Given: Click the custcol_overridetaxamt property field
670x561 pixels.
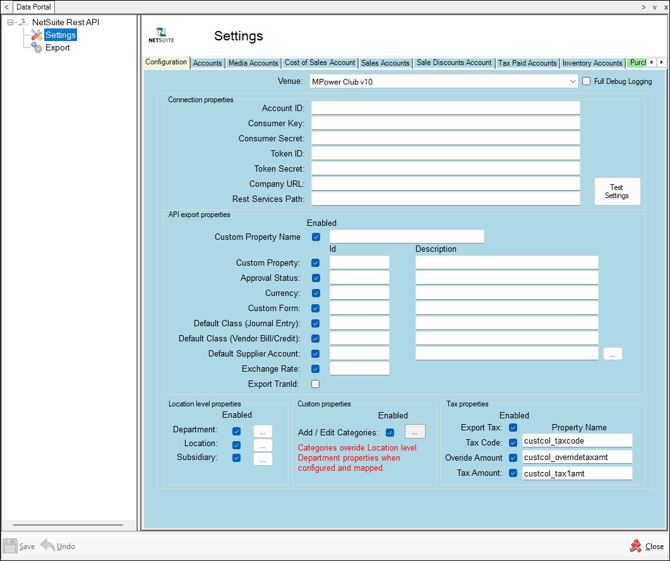Looking at the screenshot, I should pyautogui.click(x=577, y=457).
